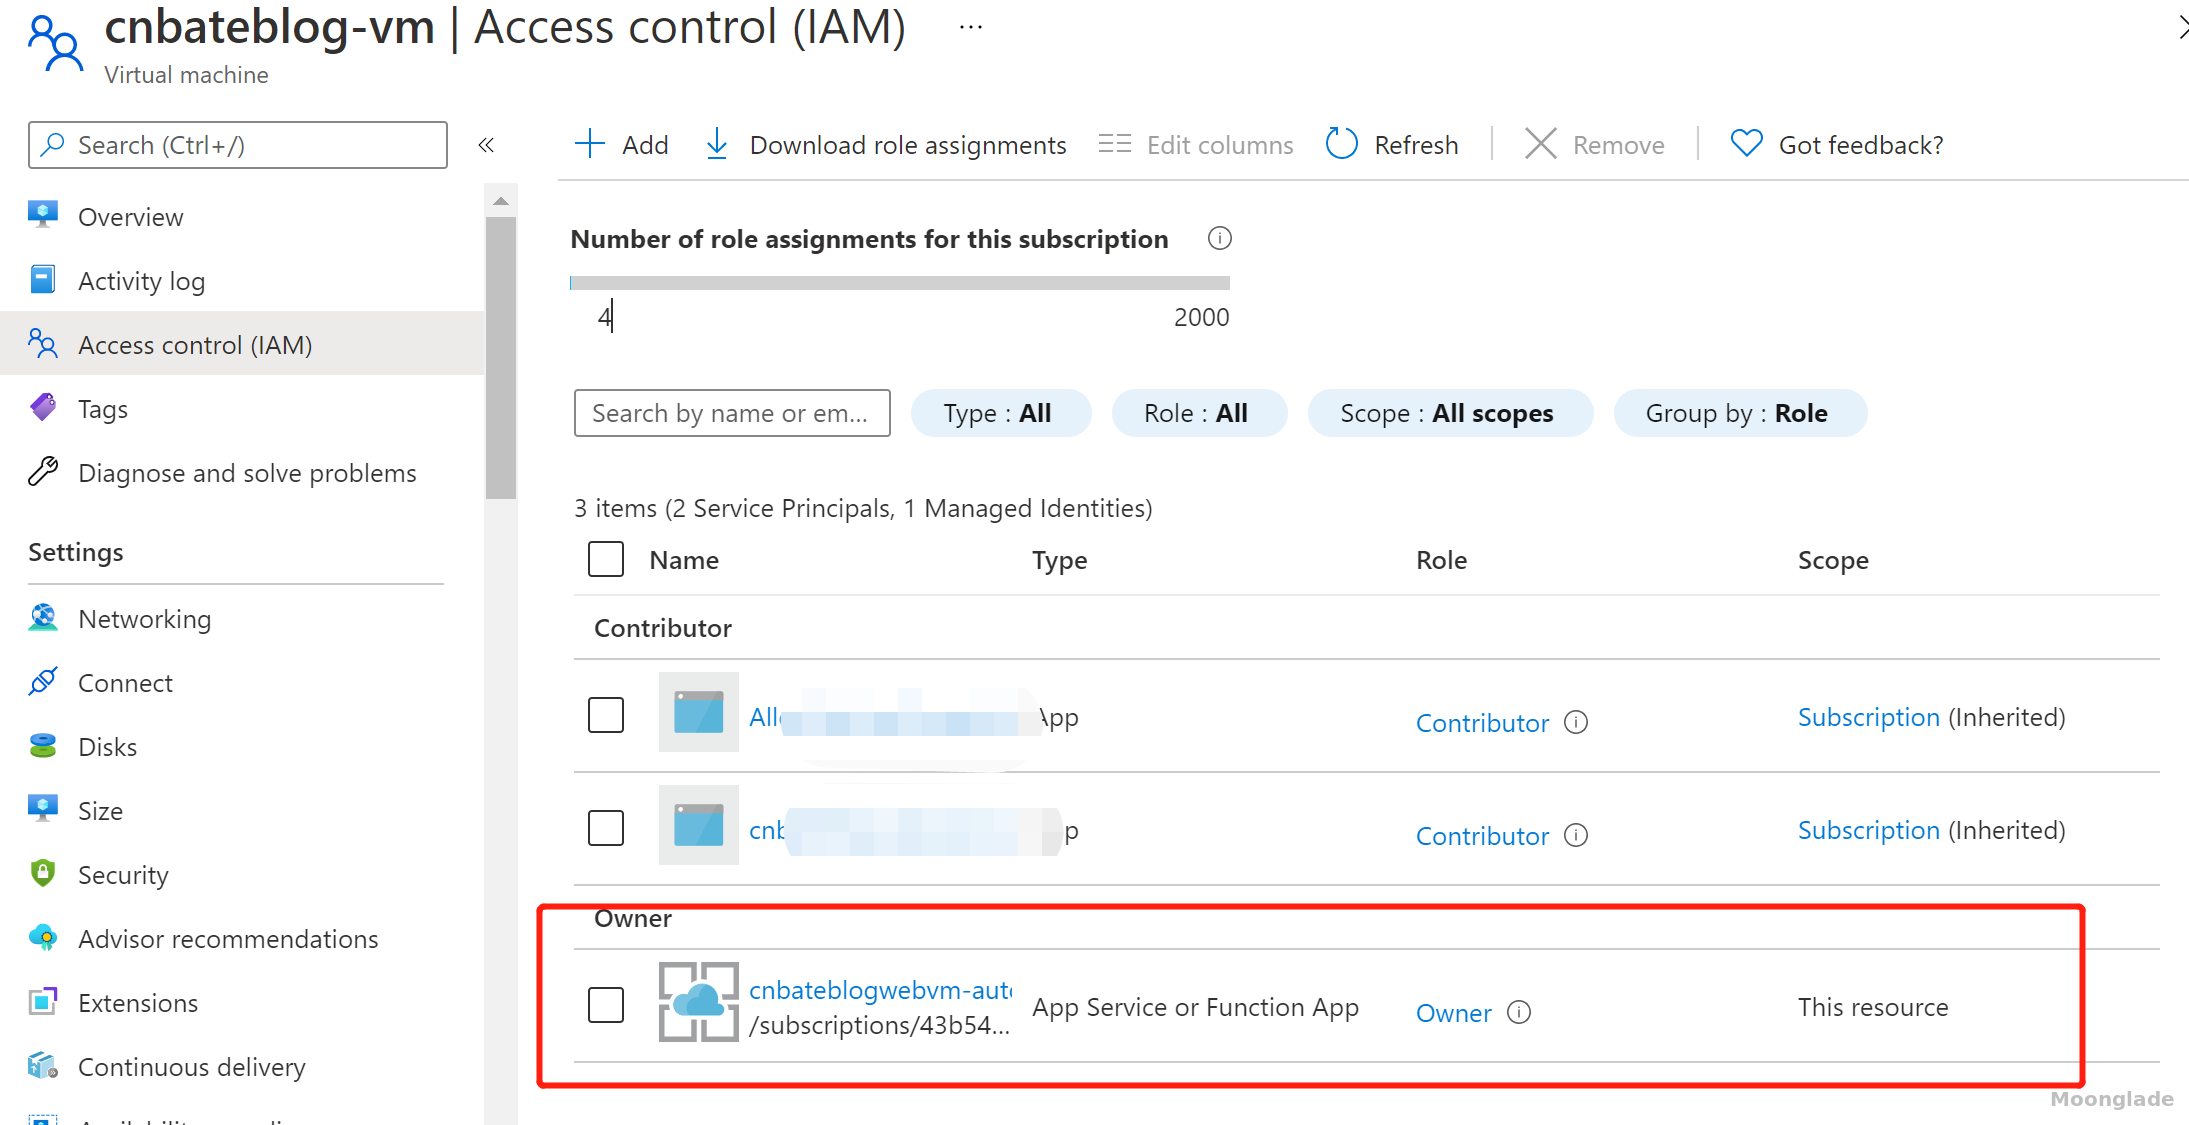Click the Overview monitor icon
This screenshot has width=2189, height=1125.
click(x=43, y=215)
